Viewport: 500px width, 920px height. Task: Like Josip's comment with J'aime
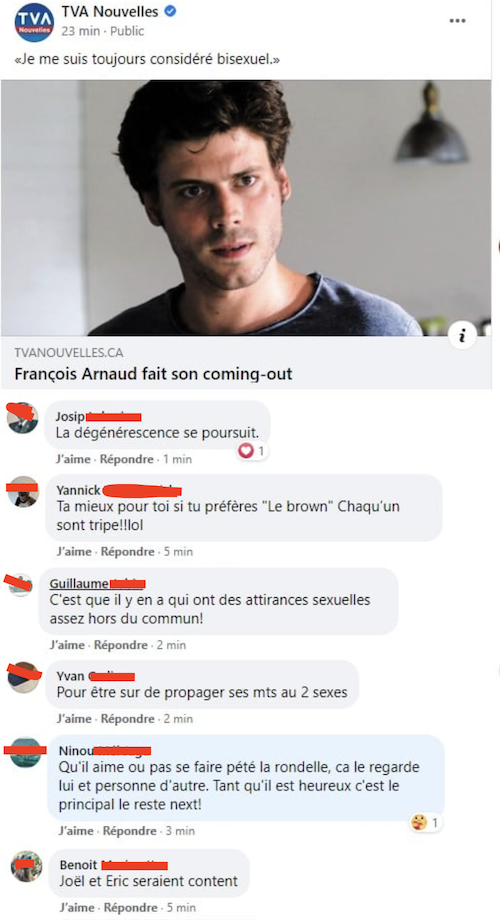73,459
